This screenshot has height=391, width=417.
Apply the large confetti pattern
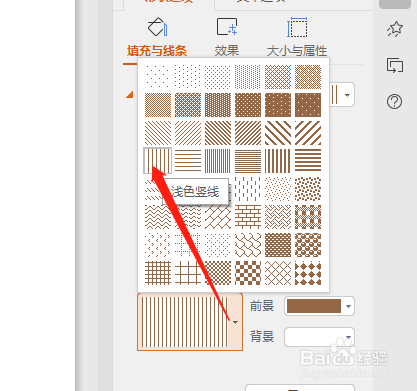[x=308, y=189]
